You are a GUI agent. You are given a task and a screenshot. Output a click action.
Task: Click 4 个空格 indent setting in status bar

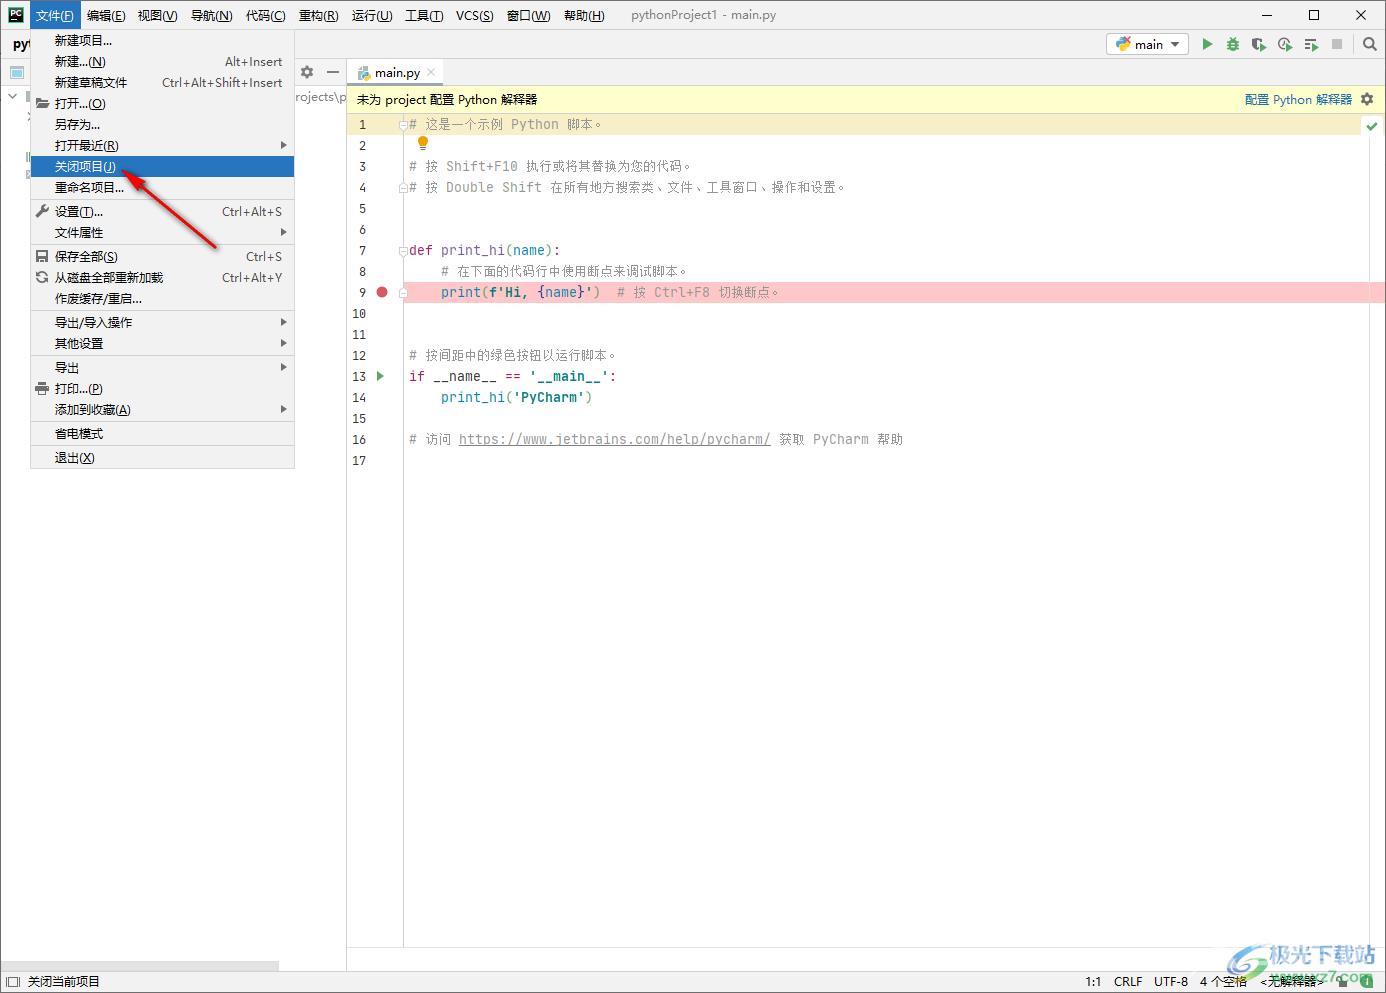point(1223,981)
